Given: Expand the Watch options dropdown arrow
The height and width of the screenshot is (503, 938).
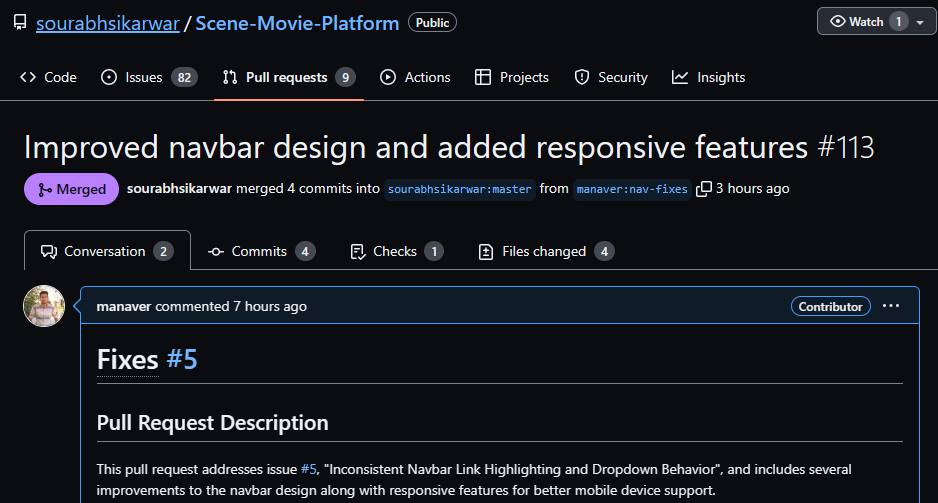Looking at the screenshot, I should point(920,23).
